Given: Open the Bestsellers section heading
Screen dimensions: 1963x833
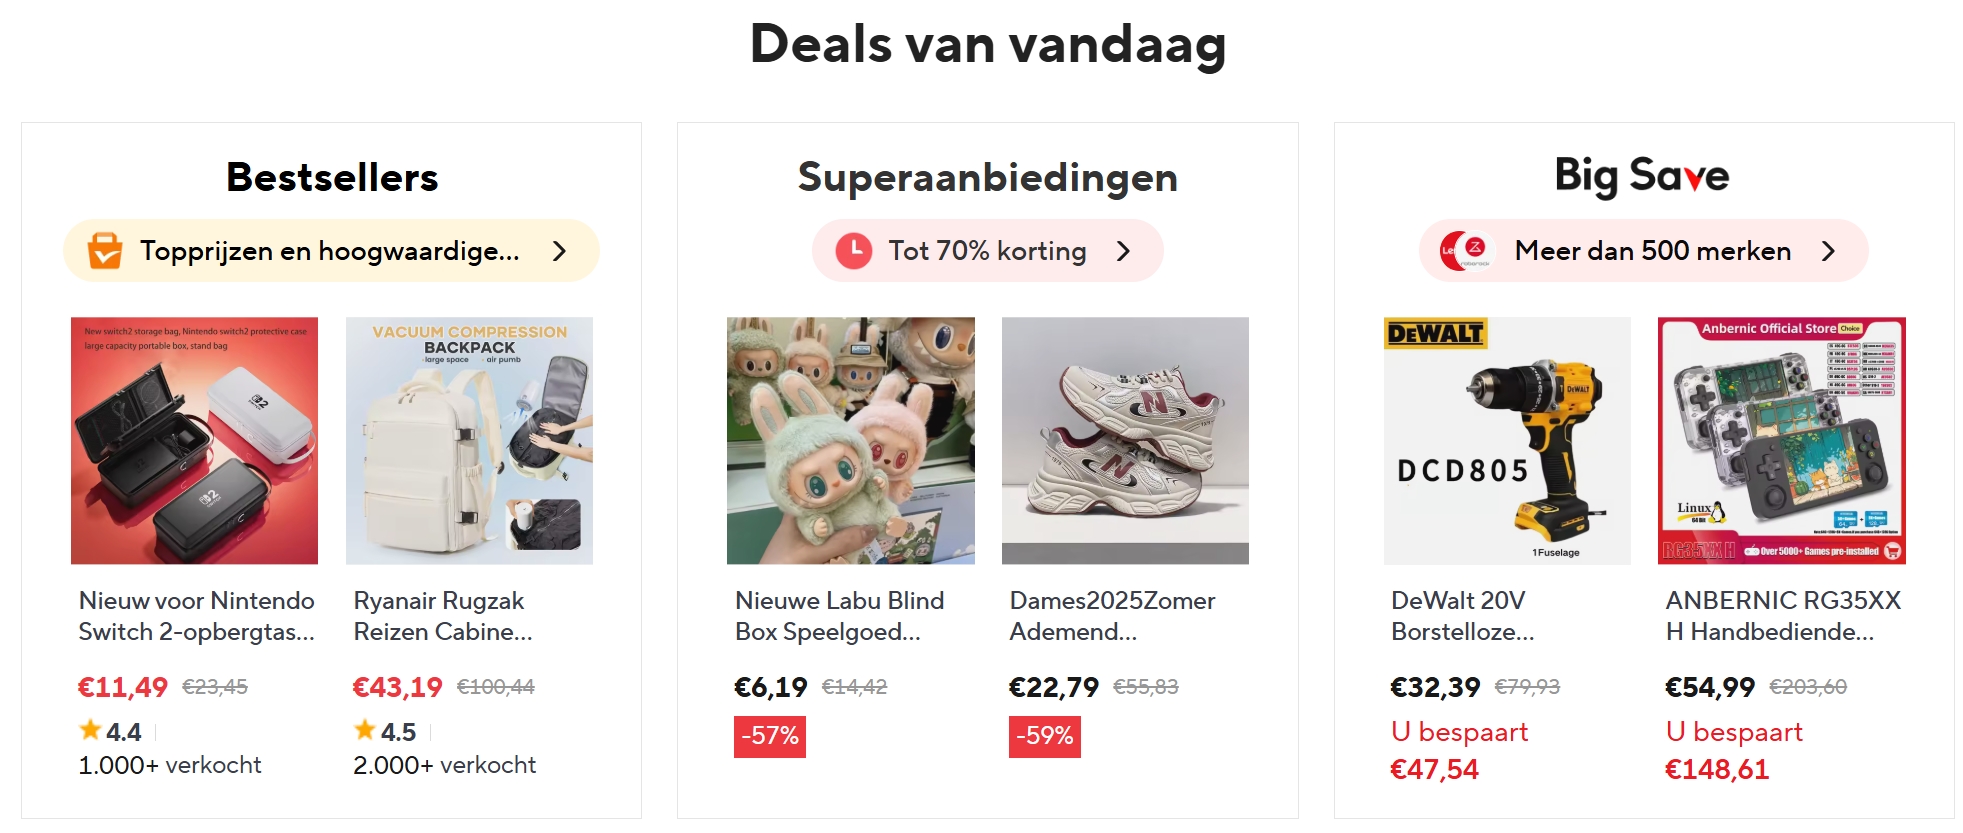Looking at the screenshot, I should [x=331, y=177].
